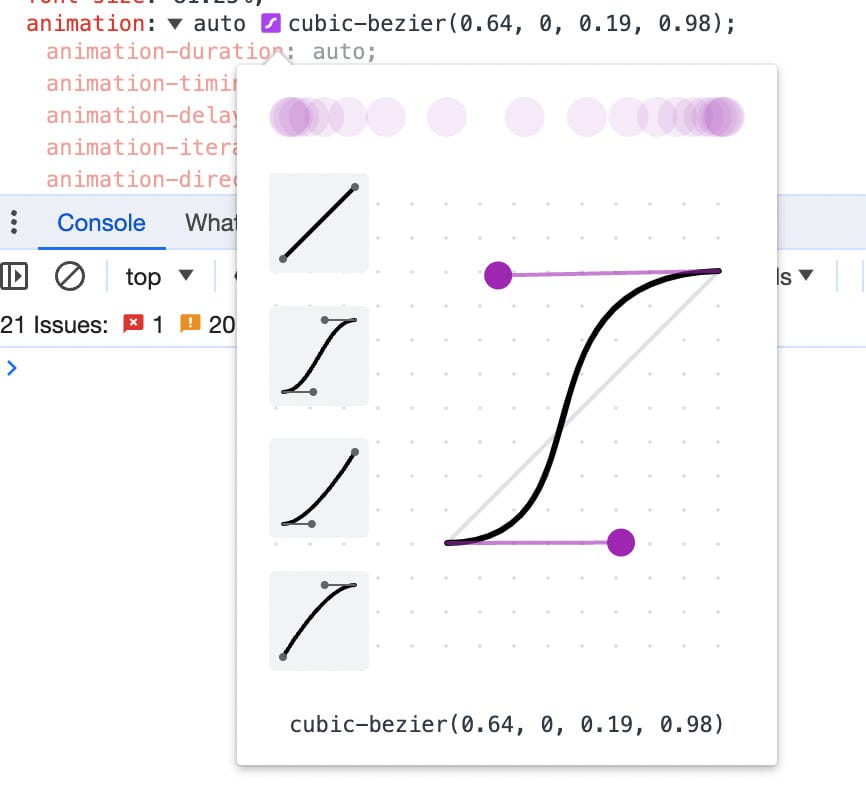The image size is (866, 794).
Task: Grab the upper purple bezier control handle
Action: point(498,275)
